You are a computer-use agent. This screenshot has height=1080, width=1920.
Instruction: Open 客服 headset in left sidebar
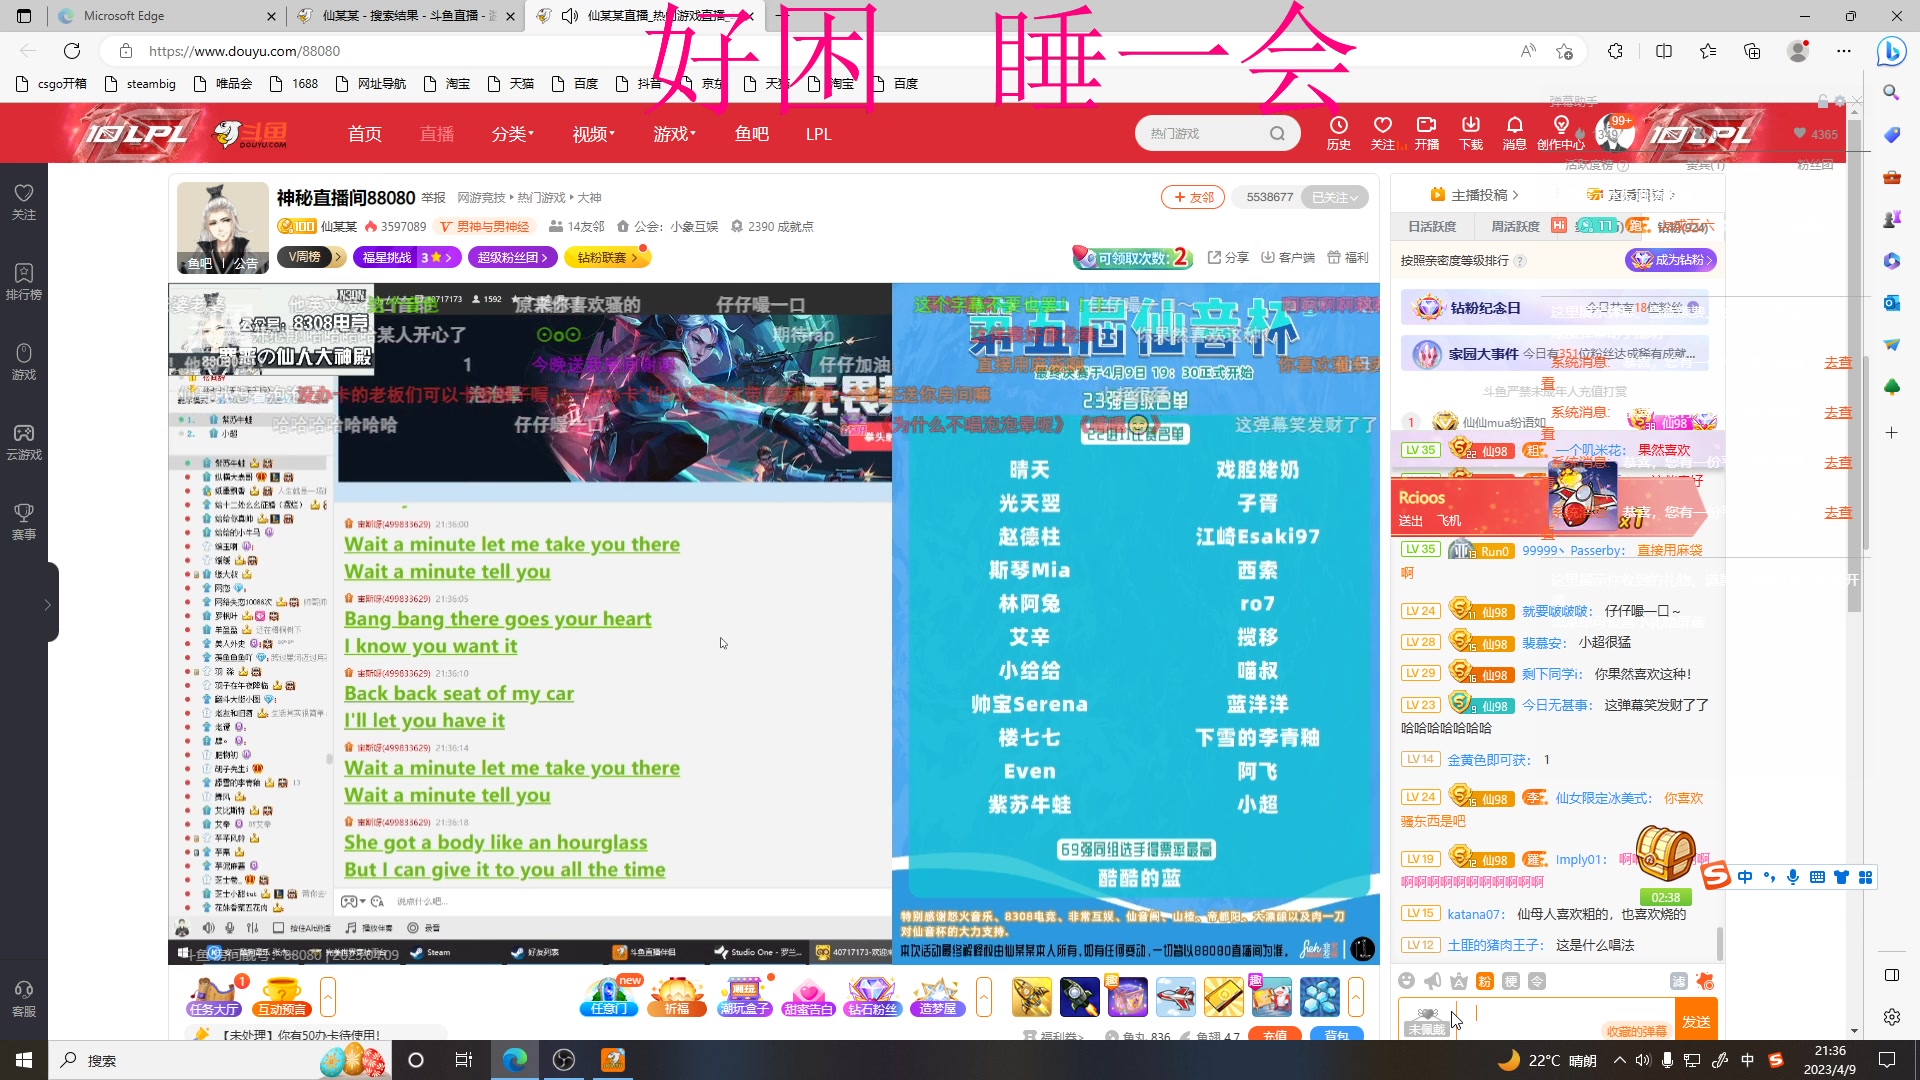coord(24,998)
